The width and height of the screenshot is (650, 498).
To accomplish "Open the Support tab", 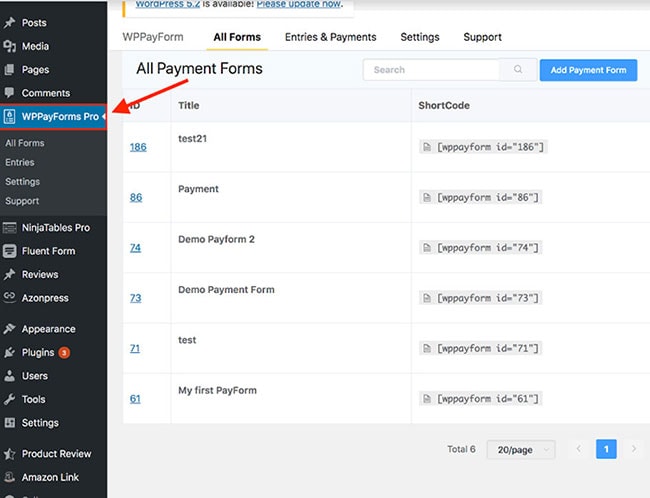I will click(x=482, y=37).
